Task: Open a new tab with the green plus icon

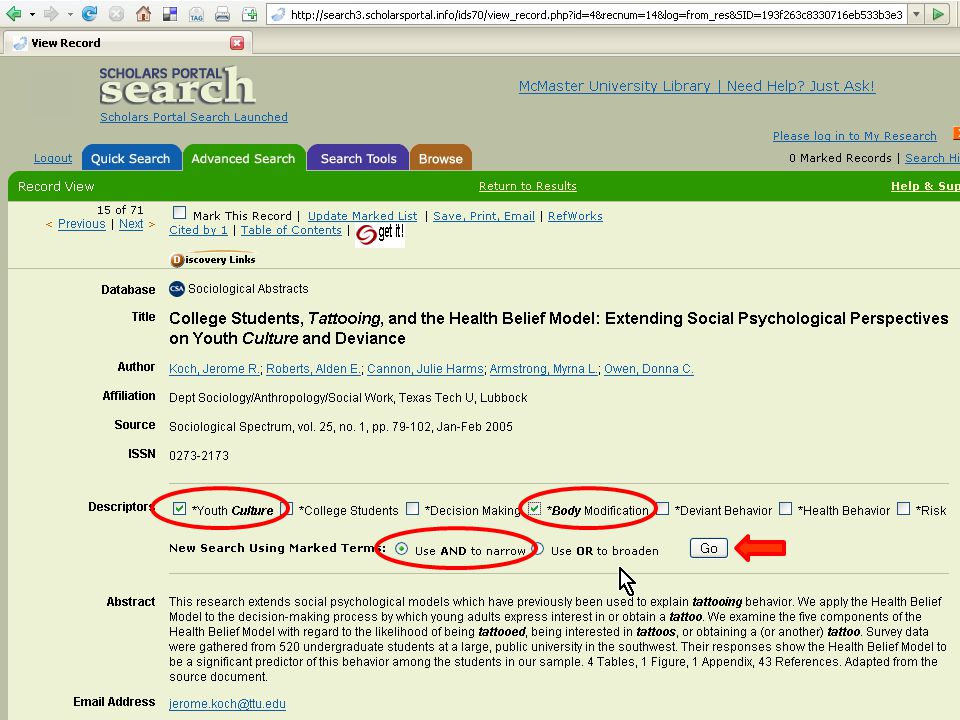Action: pyautogui.click(x=249, y=14)
